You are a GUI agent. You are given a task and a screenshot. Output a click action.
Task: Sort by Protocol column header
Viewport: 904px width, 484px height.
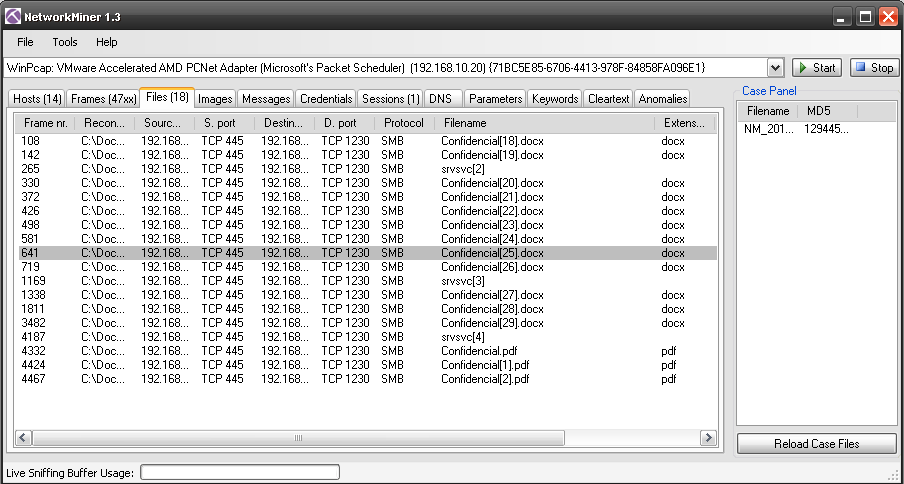(x=405, y=123)
